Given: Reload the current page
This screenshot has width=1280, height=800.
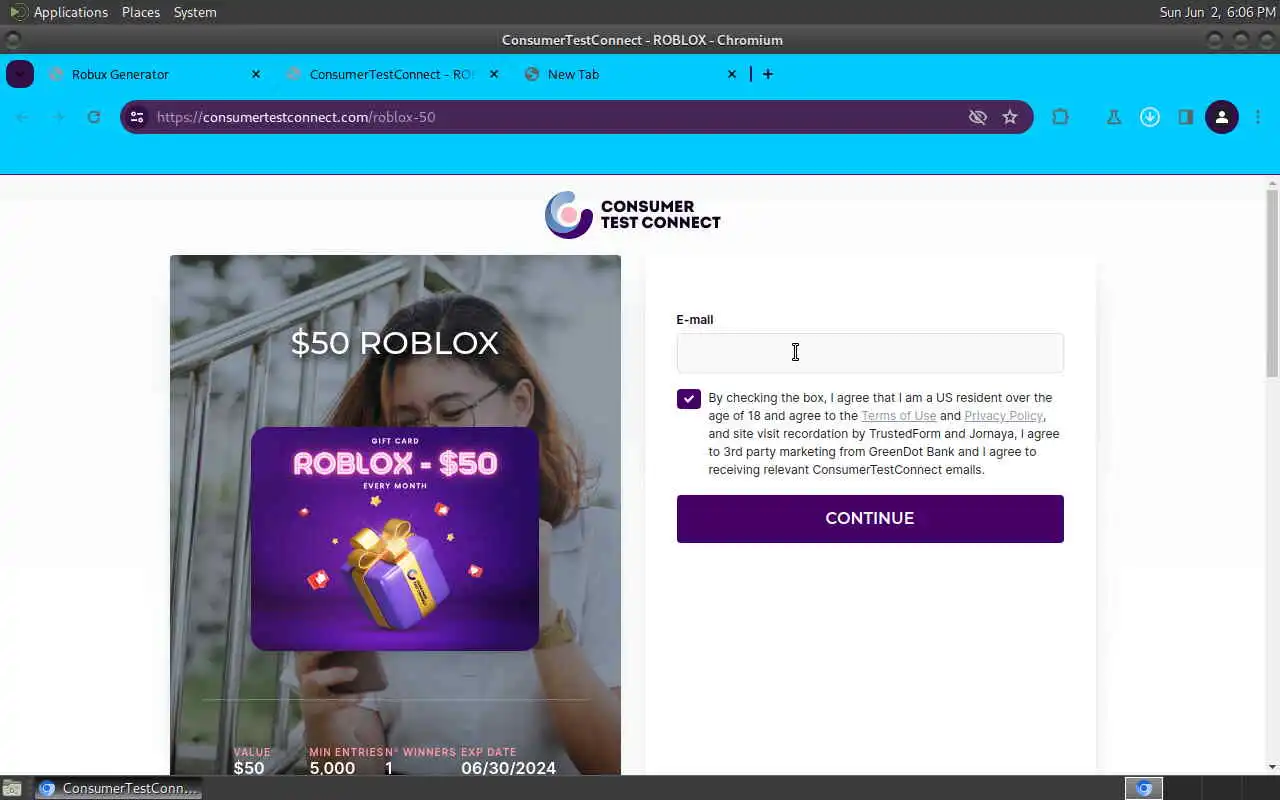Looking at the screenshot, I should pos(93,117).
